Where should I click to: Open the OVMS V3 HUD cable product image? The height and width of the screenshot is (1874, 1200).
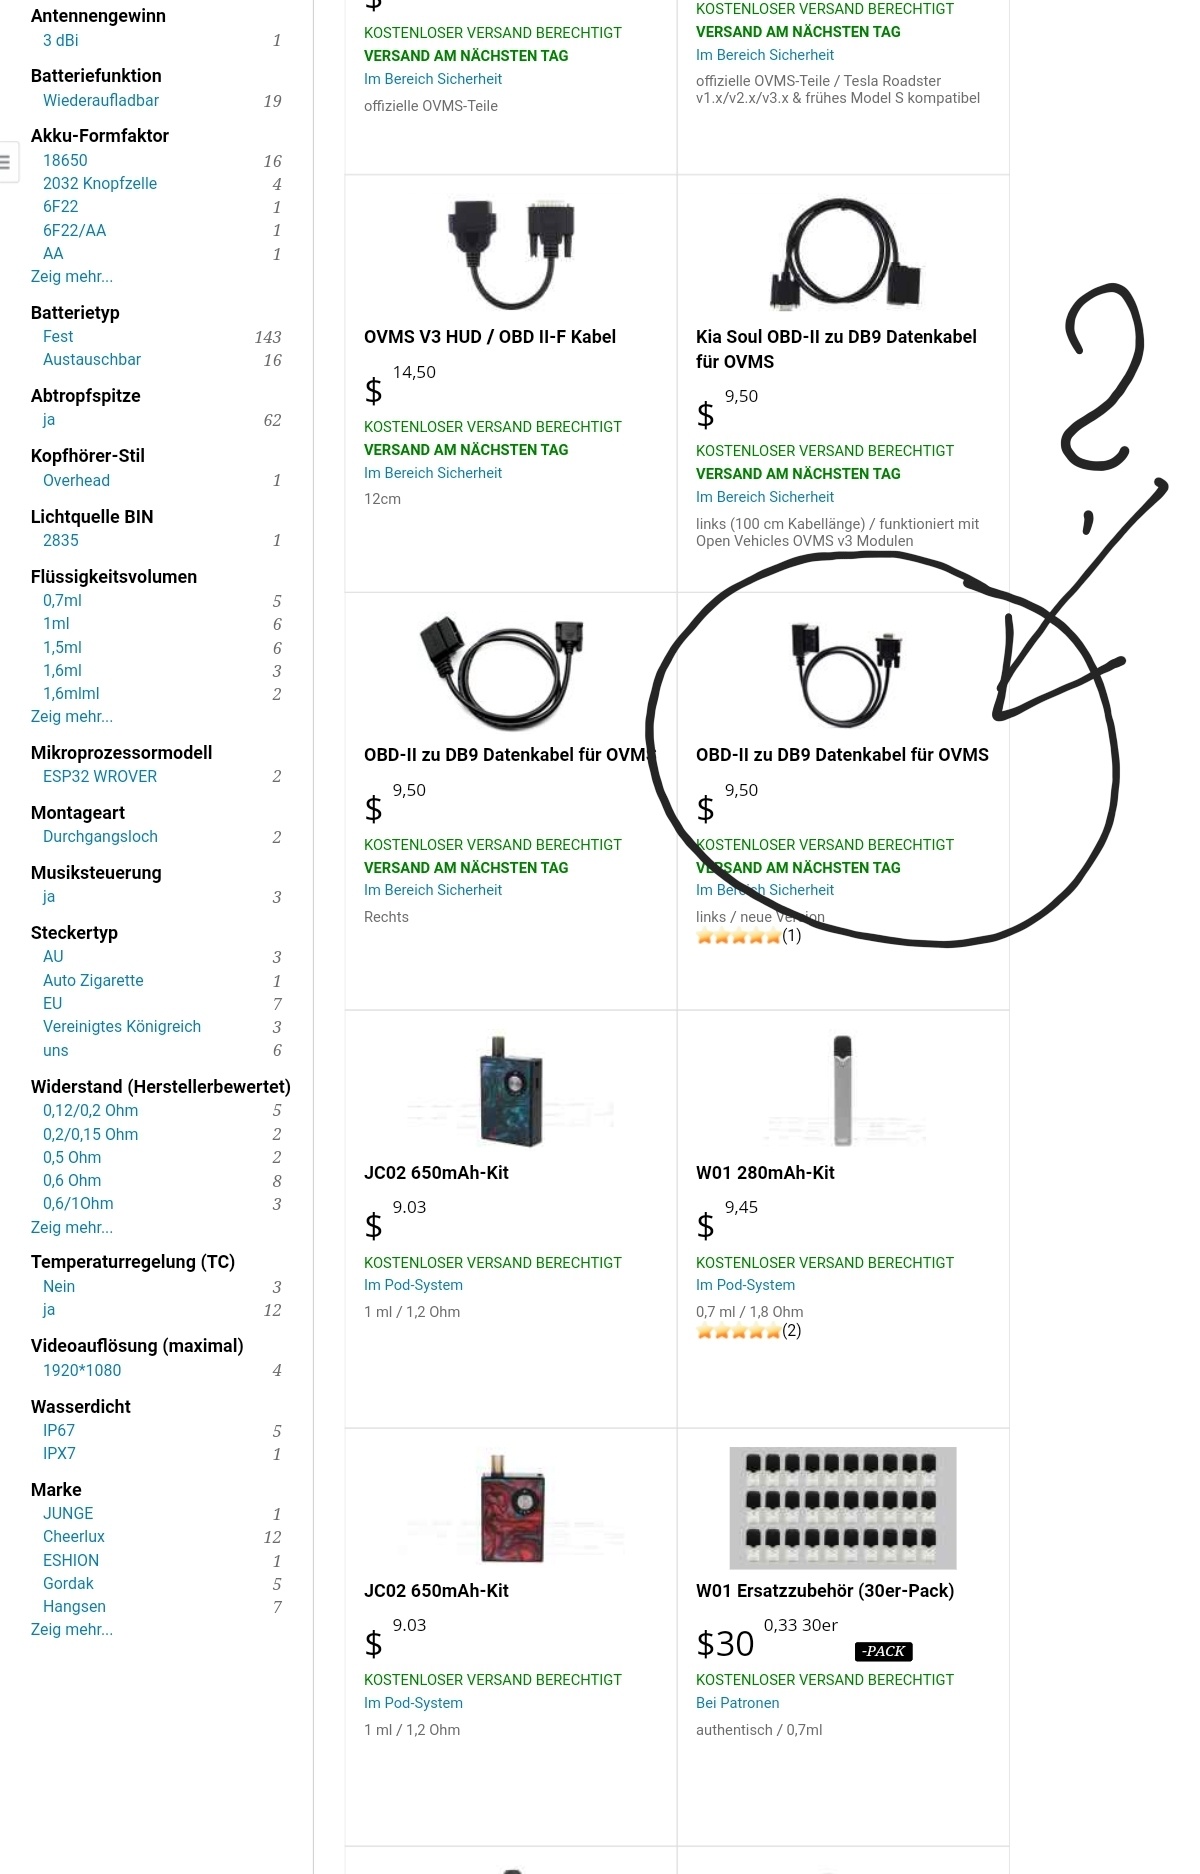pyautogui.click(x=511, y=252)
